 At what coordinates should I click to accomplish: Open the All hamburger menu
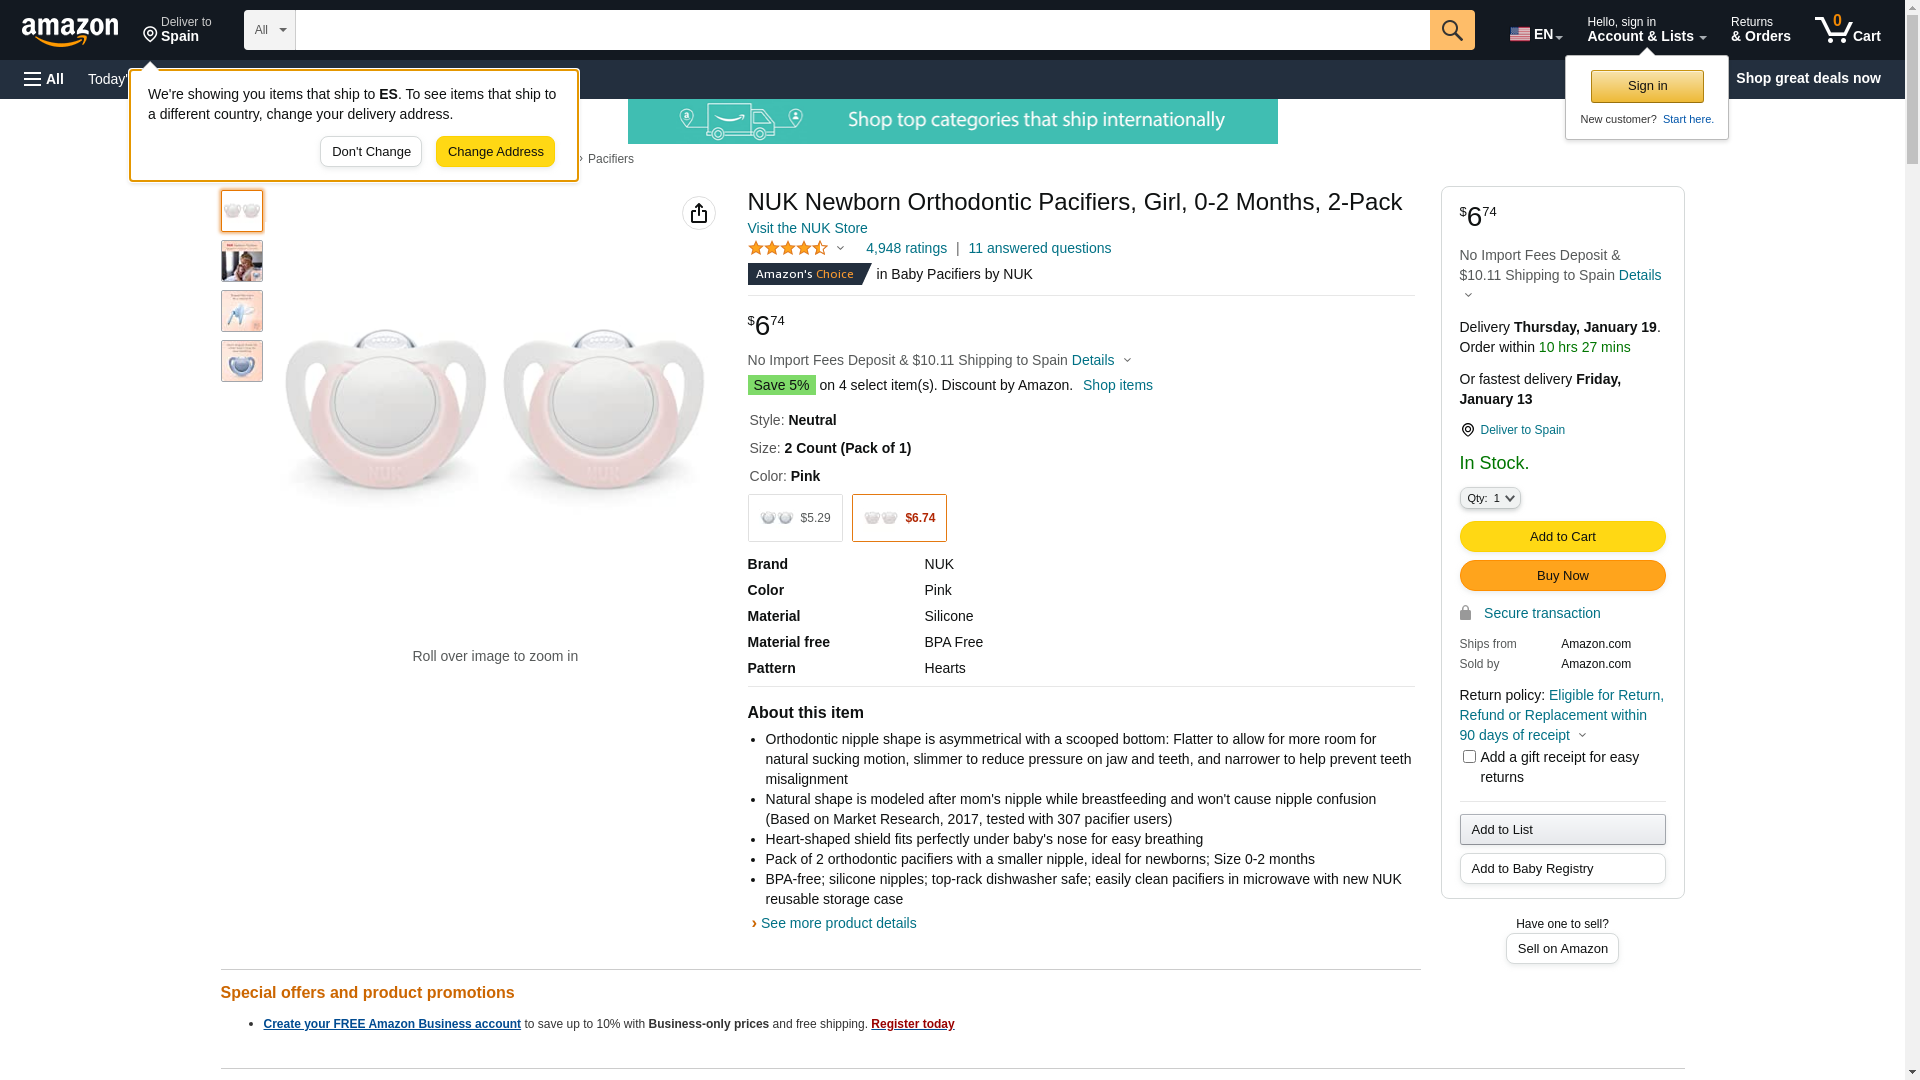pyautogui.click(x=44, y=79)
